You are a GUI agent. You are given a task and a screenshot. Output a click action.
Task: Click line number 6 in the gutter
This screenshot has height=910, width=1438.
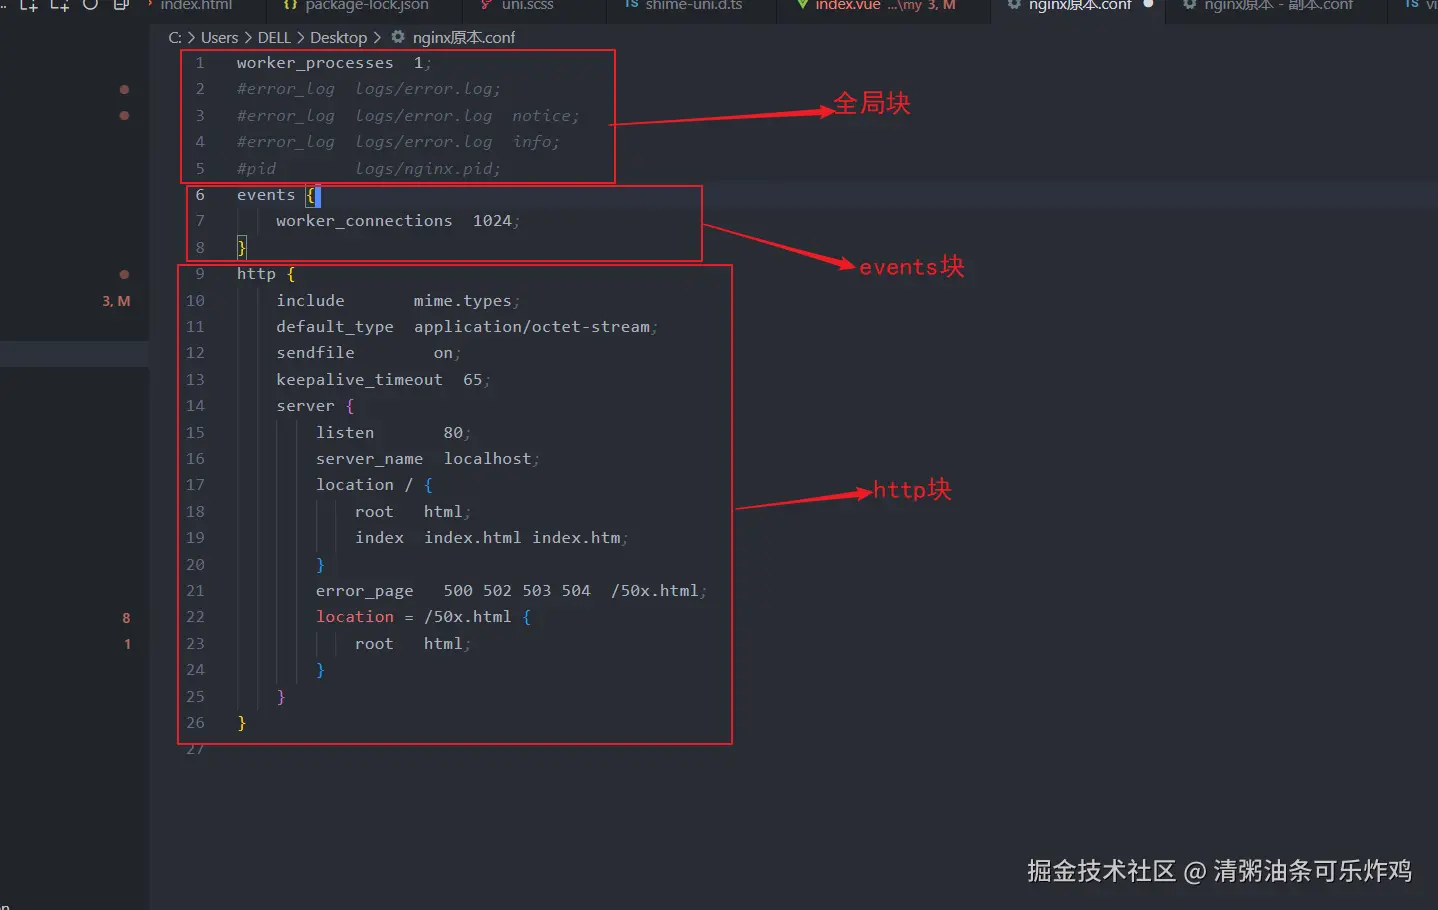(200, 195)
